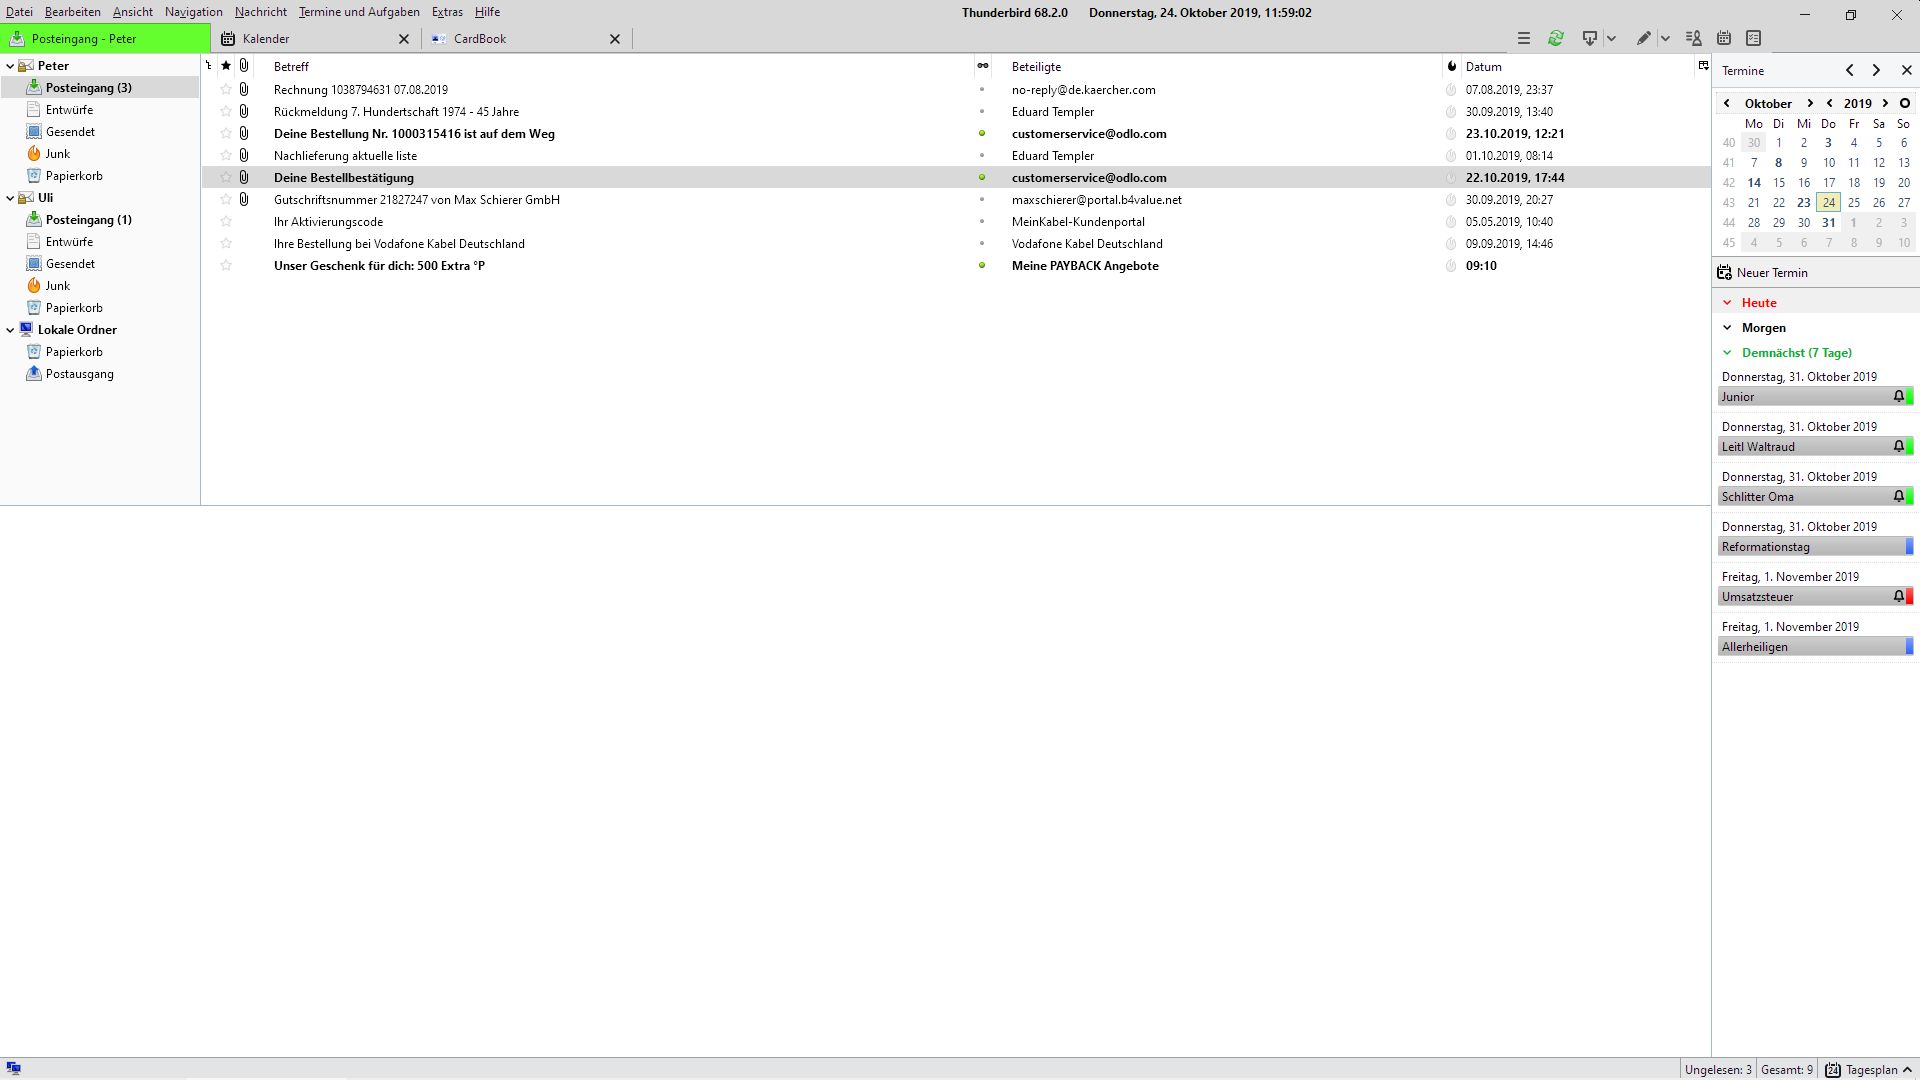Open the get messages dropdown arrow
Viewport: 1920px width, 1080px height.
pyautogui.click(x=1611, y=38)
